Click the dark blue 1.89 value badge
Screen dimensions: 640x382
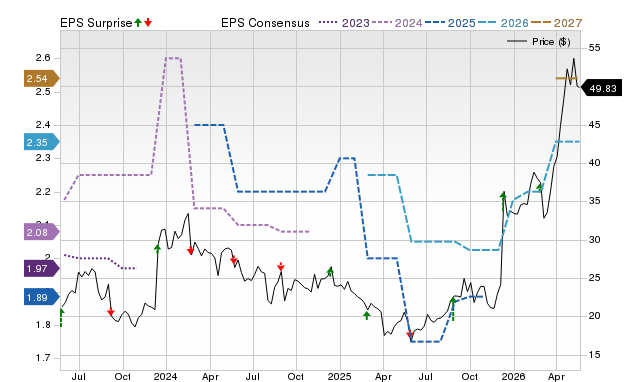pos(42,298)
